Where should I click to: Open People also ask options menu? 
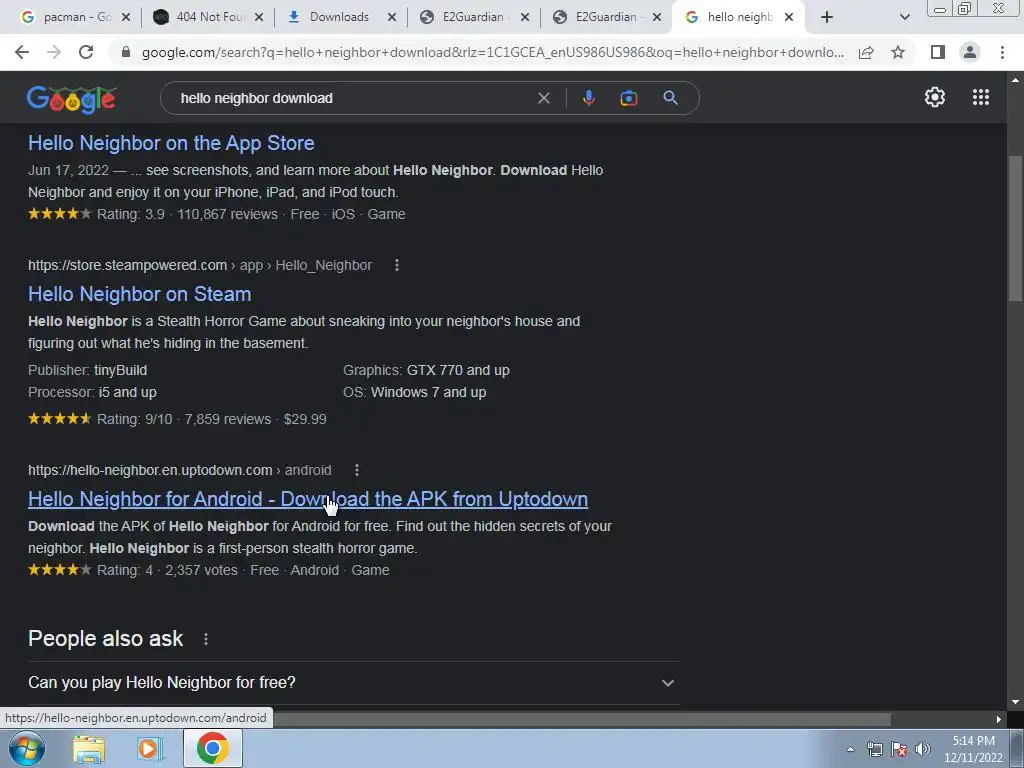point(206,639)
